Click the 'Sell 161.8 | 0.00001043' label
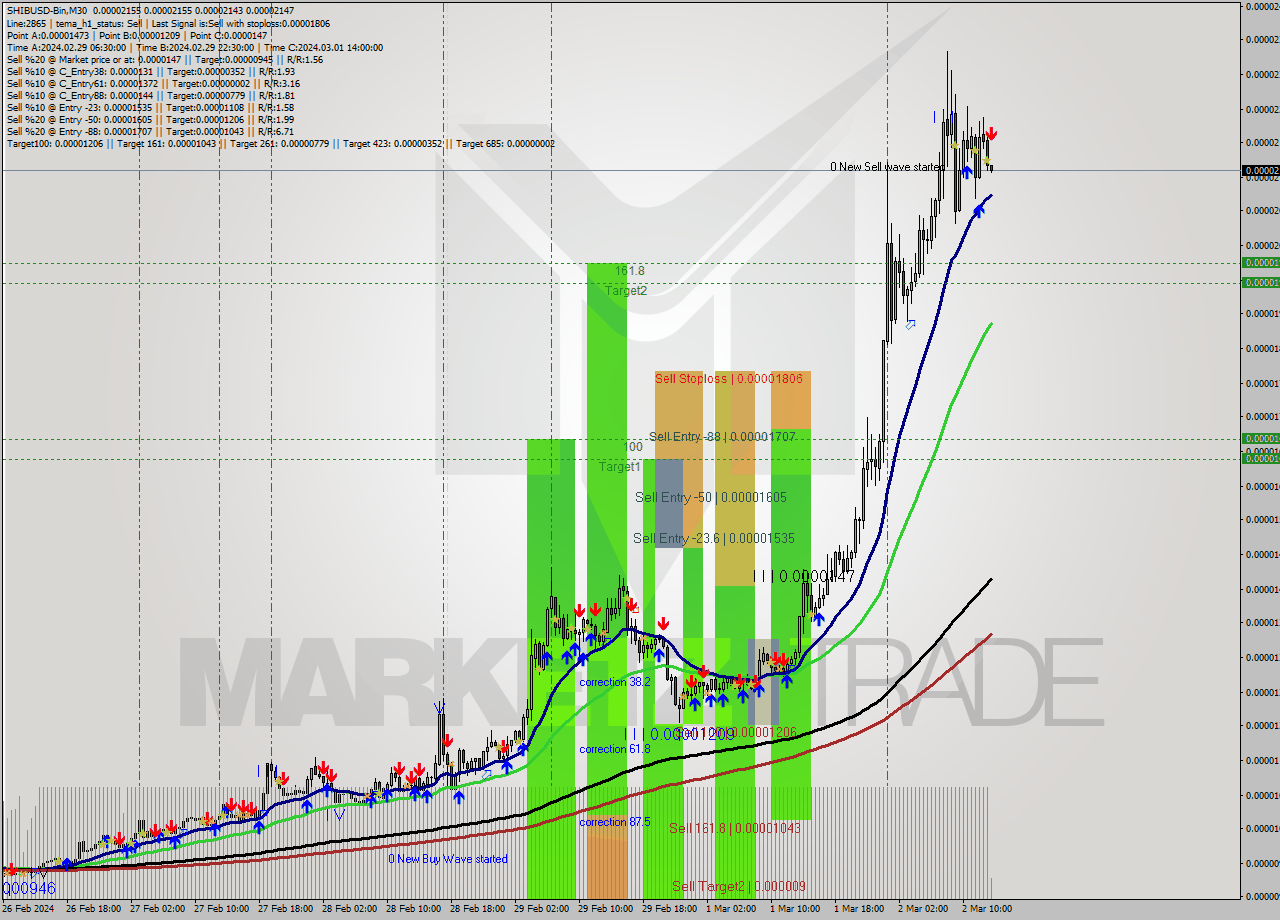Image resolution: width=1280 pixels, height=920 pixels. click(x=735, y=828)
